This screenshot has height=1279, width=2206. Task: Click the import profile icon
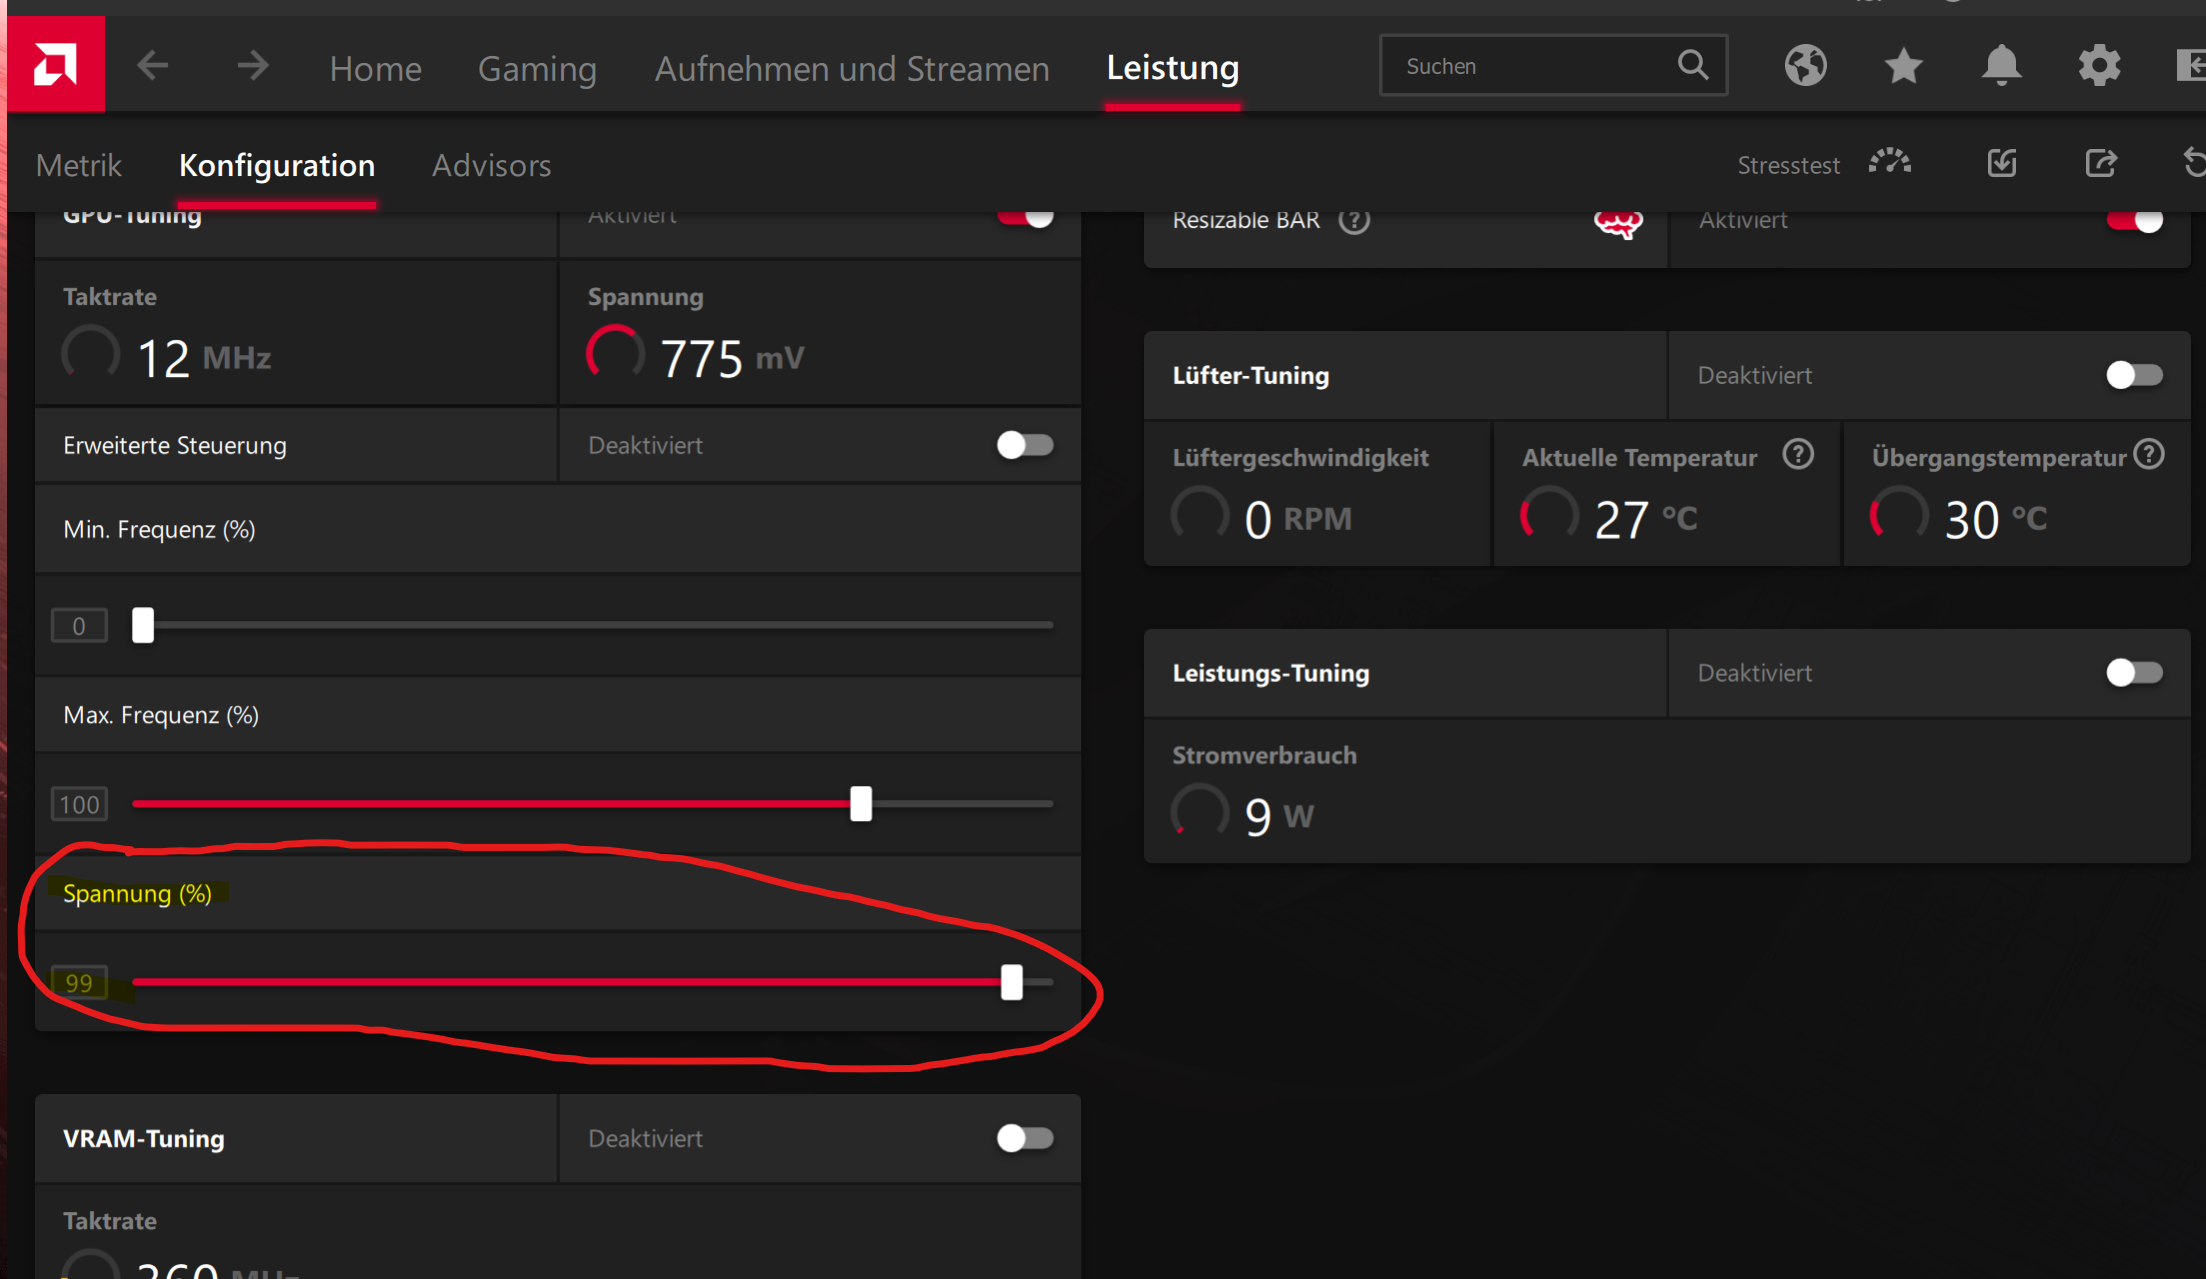pyautogui.click(x=2002, y=163)
